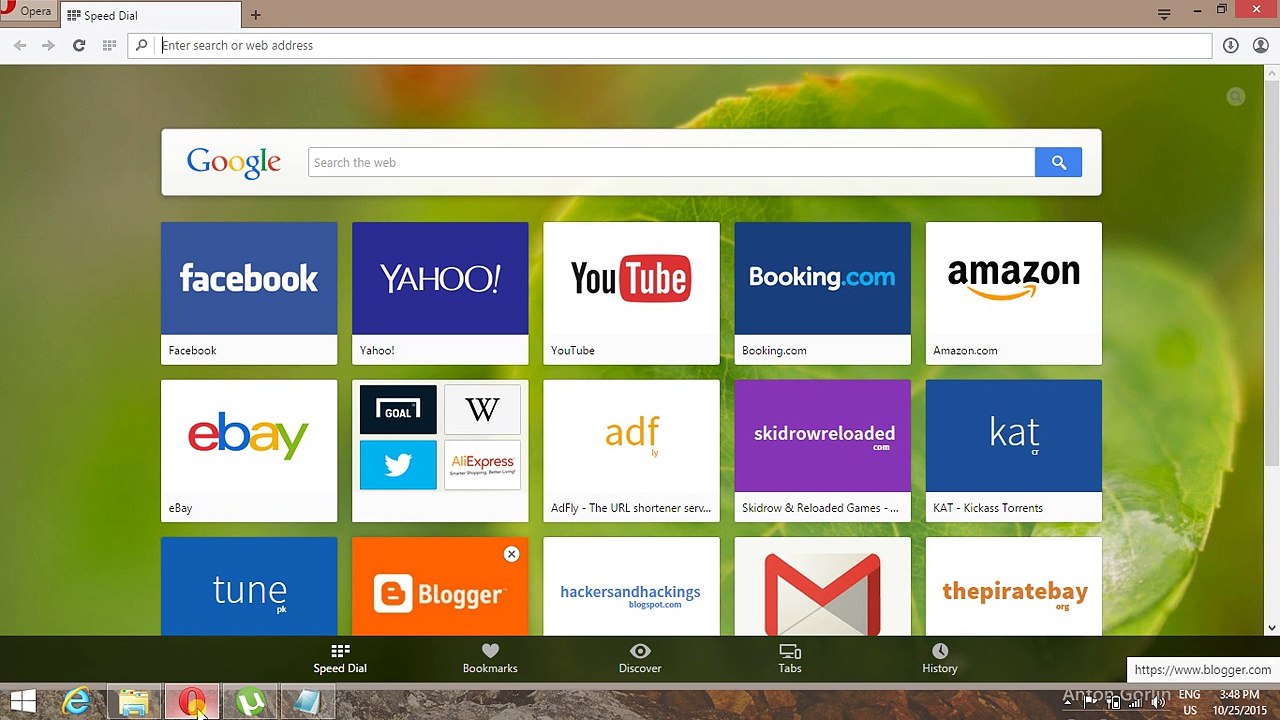Image resolution: width=1280 pixels, height=720 pixels.
Task: Click the Google 'Search the web' box
Action: [x=671, y=162]
